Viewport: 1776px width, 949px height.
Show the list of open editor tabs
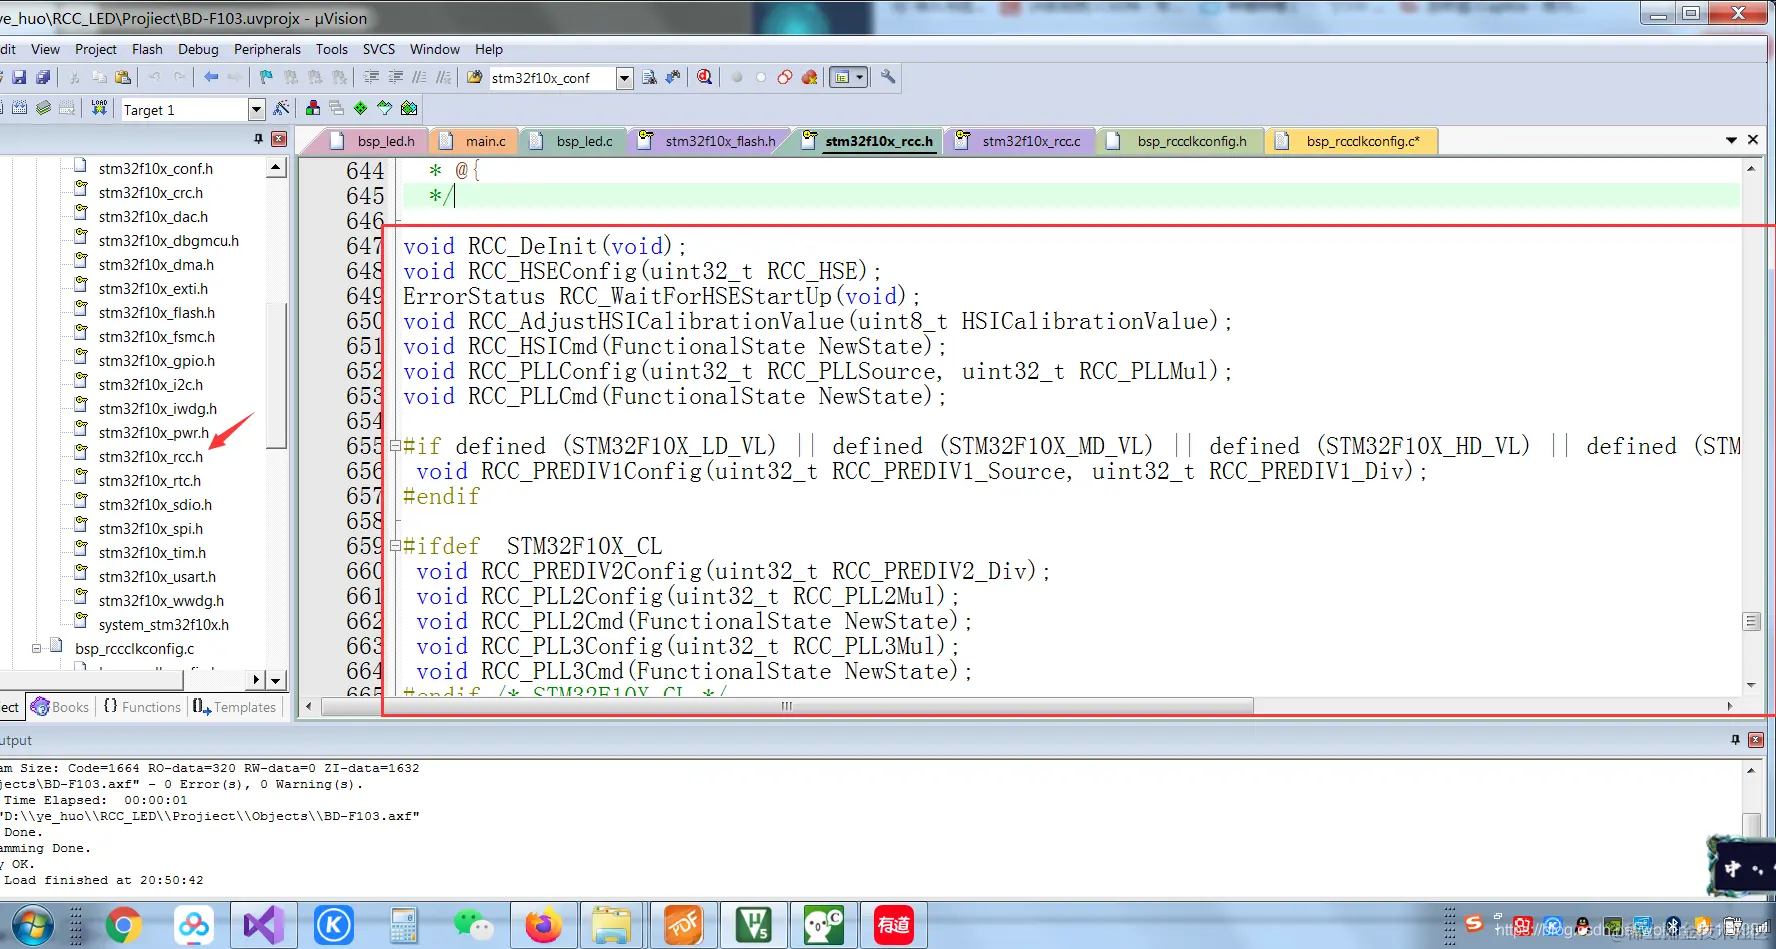point(1731,140)
